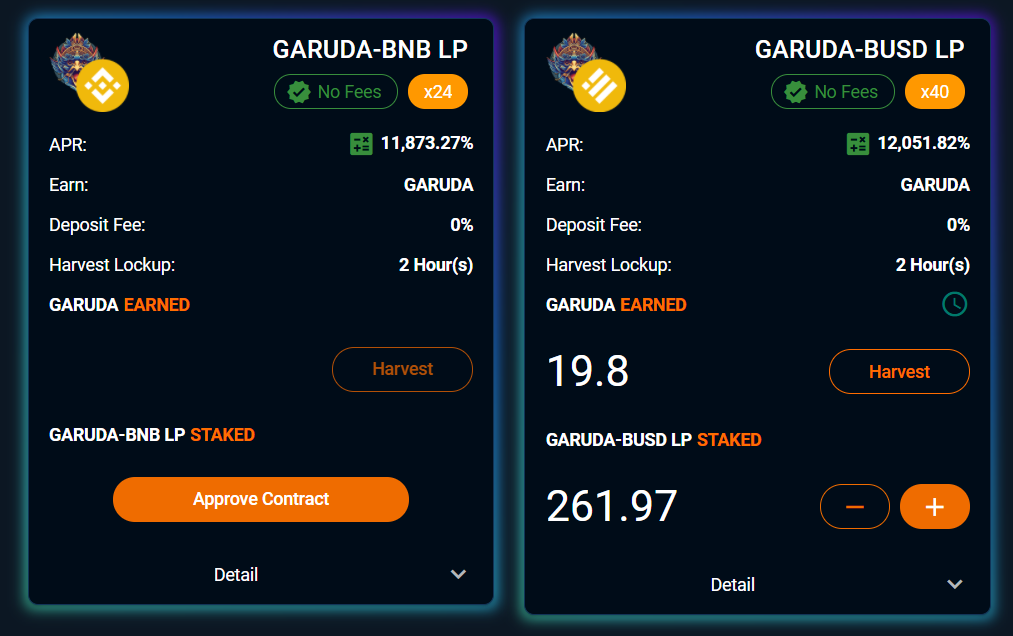Click GARUDA-BUSD LP STAKED label
Screen dimensions: 1013x636
pos(654,440)
